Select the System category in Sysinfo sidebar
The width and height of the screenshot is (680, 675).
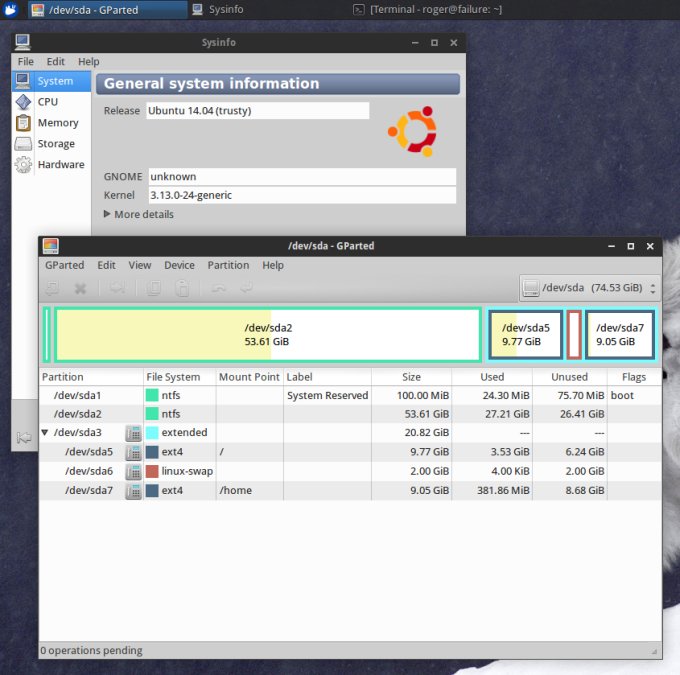tap(51, 81)
